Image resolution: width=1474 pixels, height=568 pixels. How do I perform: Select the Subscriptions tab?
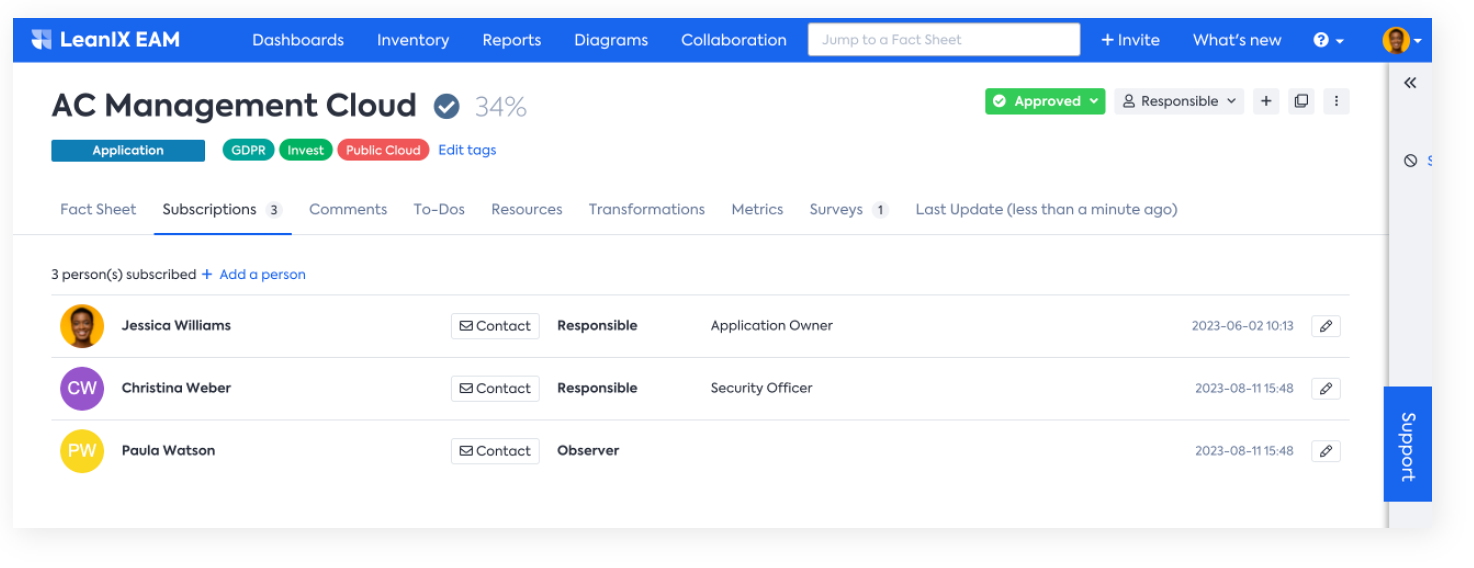point(222,209)
